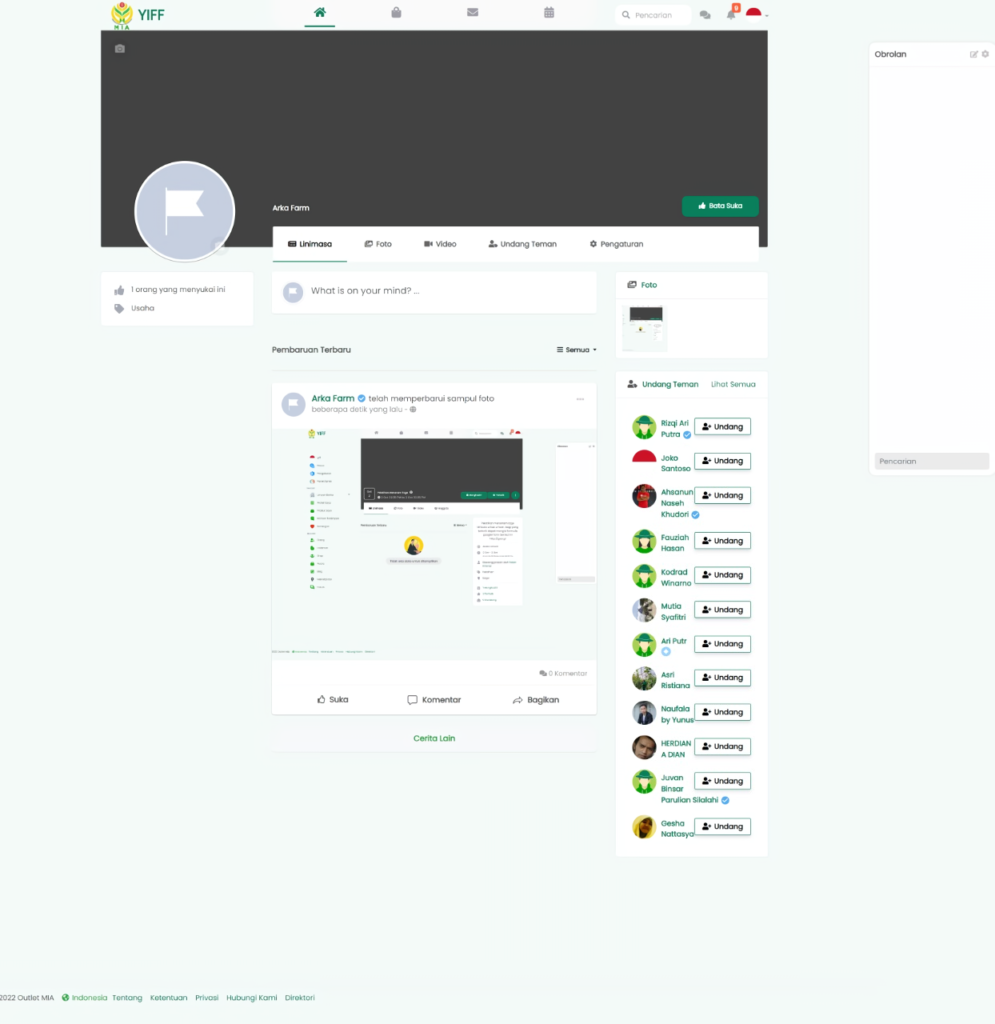Switch to the Foto tab
The height and width of the screenshot is (1024, 995).
[378, 244]
